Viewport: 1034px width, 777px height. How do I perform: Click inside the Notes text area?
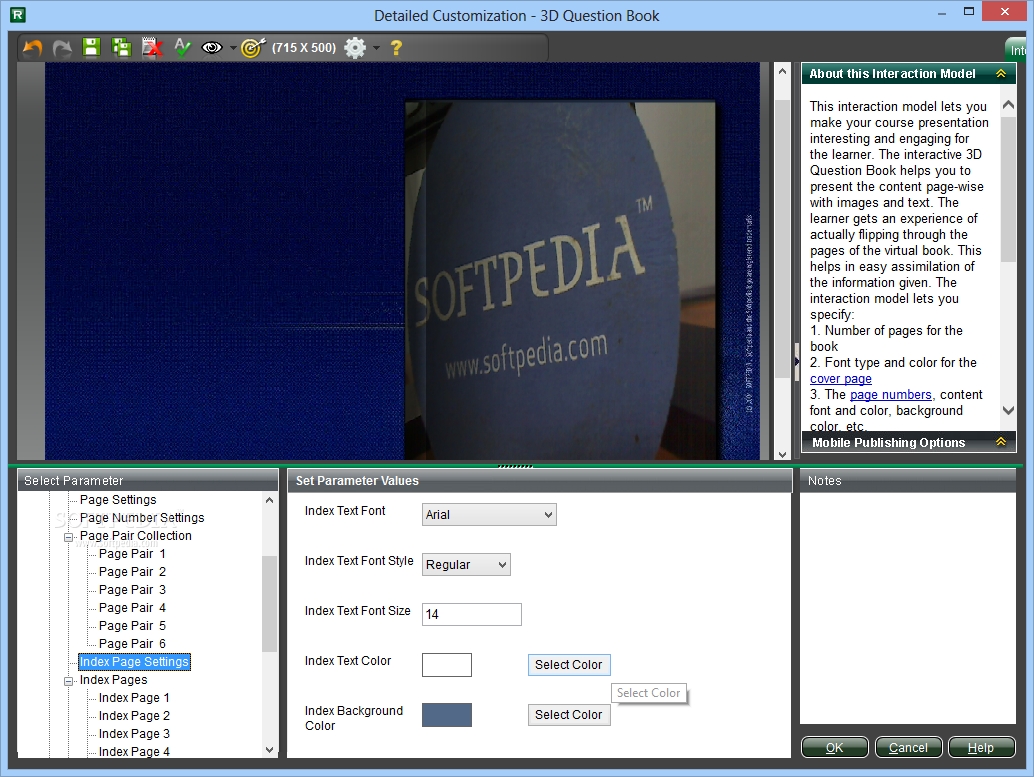click(x=907, y=607)
